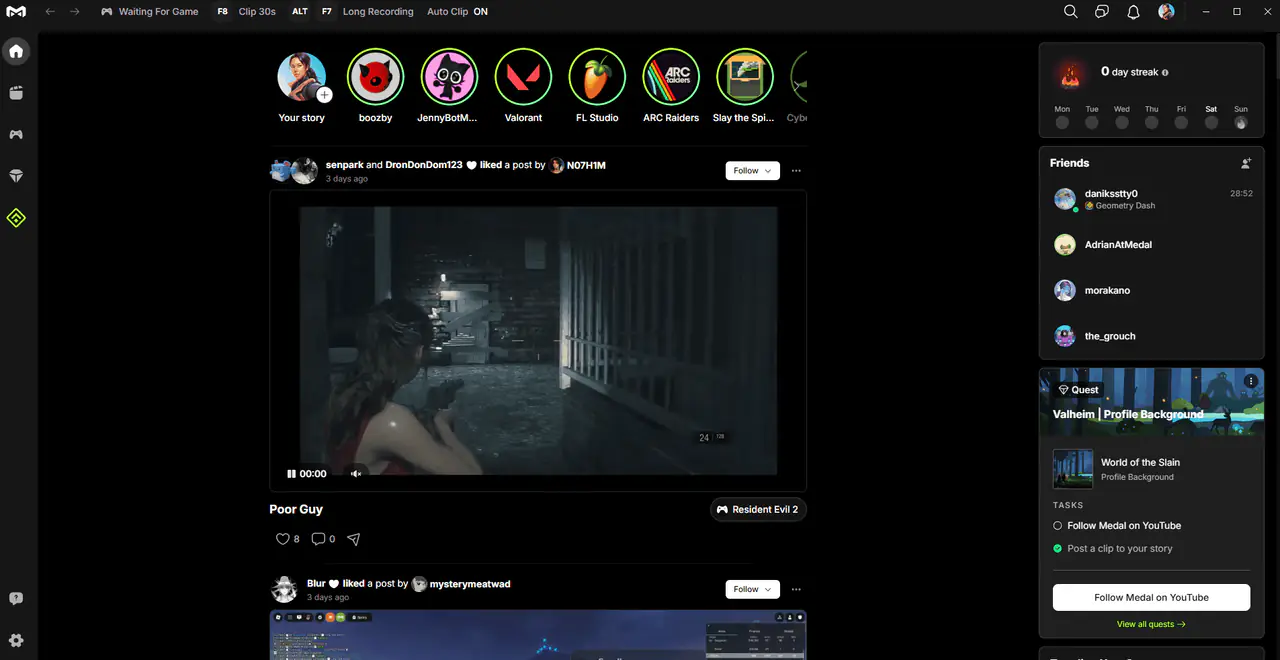
Task: Open friend daniksstty0 in Friends list
Action: click(1151, 199)
